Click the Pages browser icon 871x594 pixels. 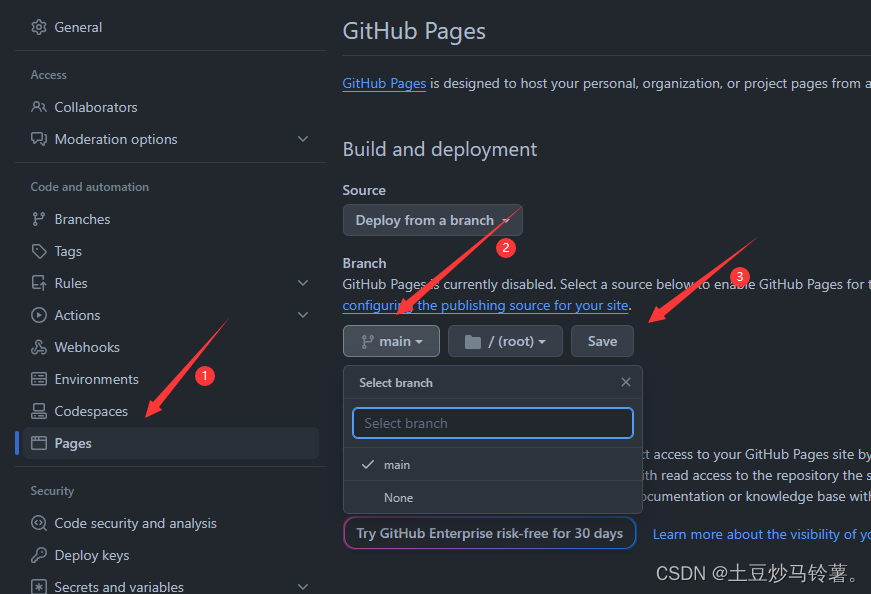coord(39,443)
